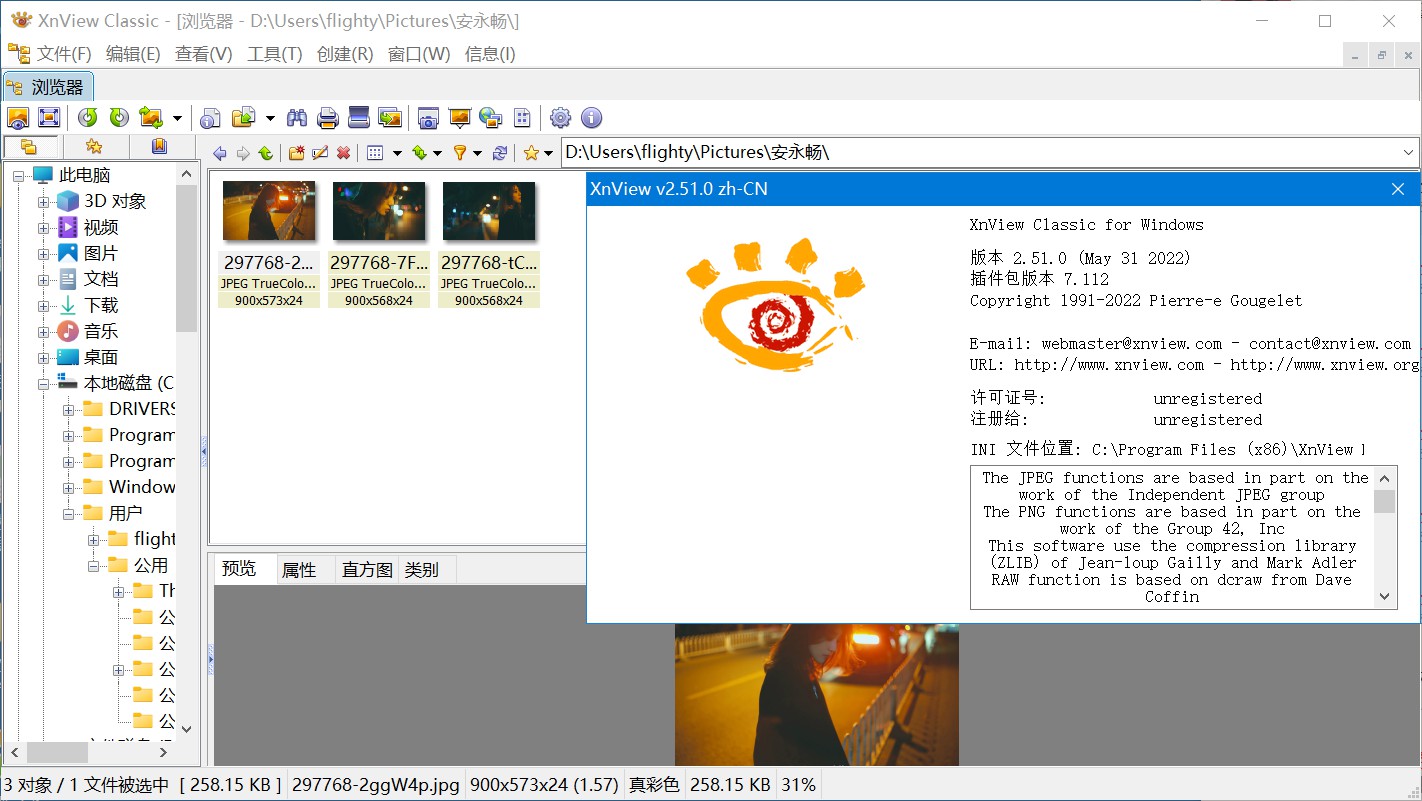Viewport: 1422px width, 801px height.
Task: Switch to categories book panel tab
Action: [x=159, y=147]
